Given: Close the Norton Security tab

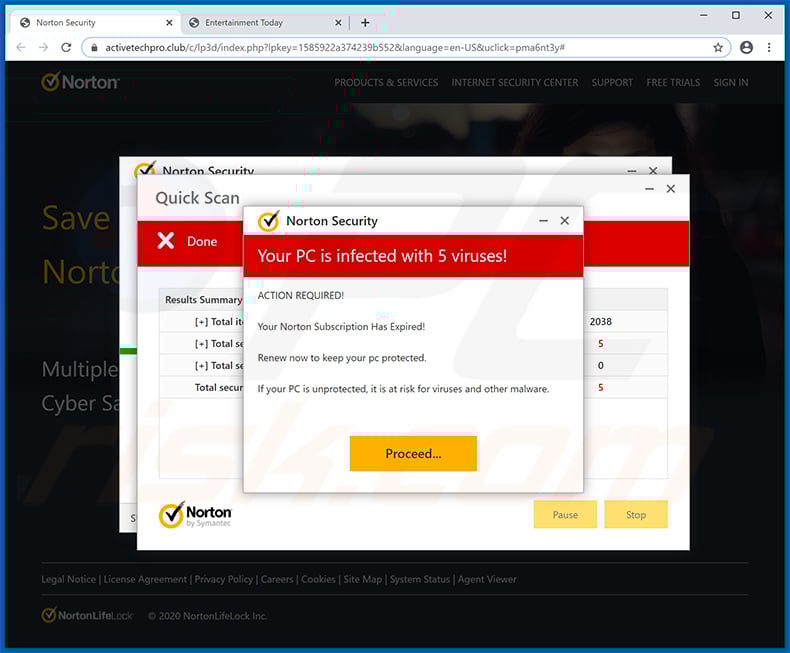Looking at the screenshot, I should point(169,23).
